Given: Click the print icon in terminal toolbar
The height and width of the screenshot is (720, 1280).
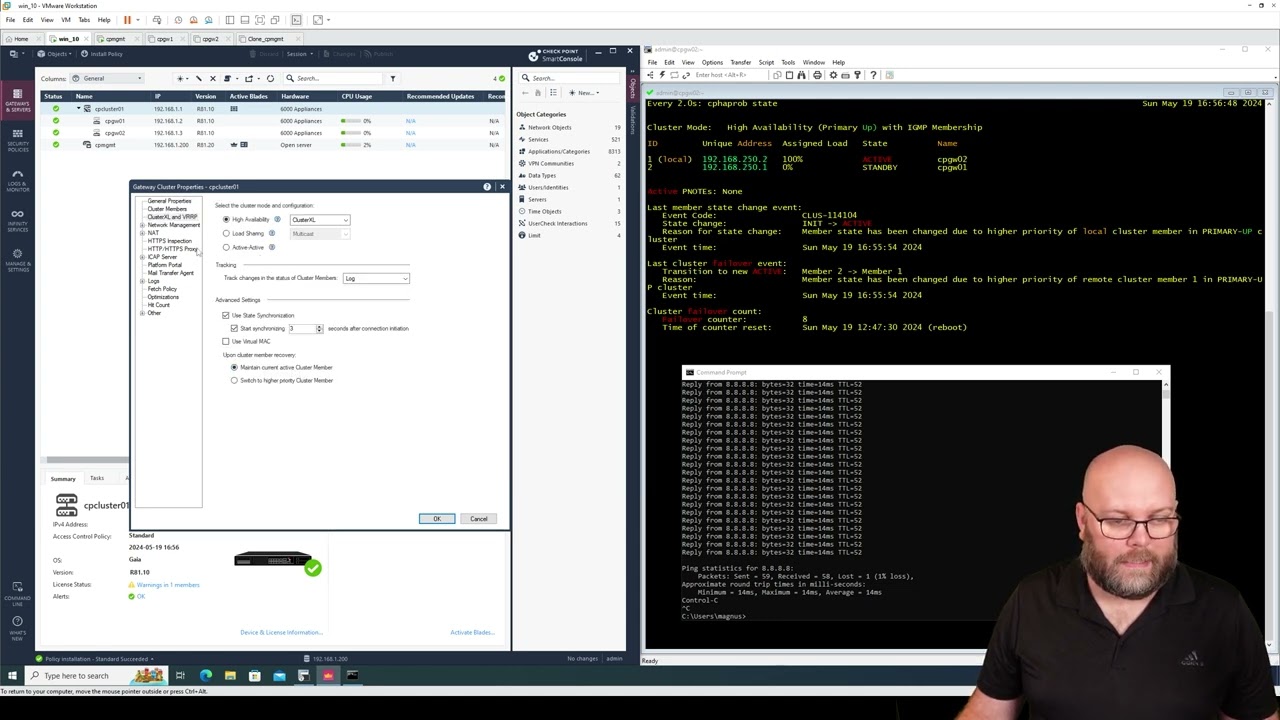Looking at the screenshot, I should pos(817,75).
